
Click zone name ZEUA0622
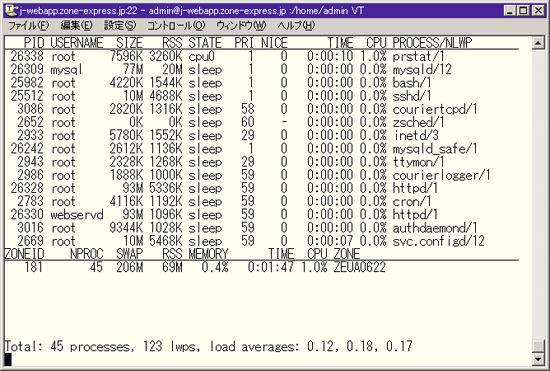coord(360,267)
